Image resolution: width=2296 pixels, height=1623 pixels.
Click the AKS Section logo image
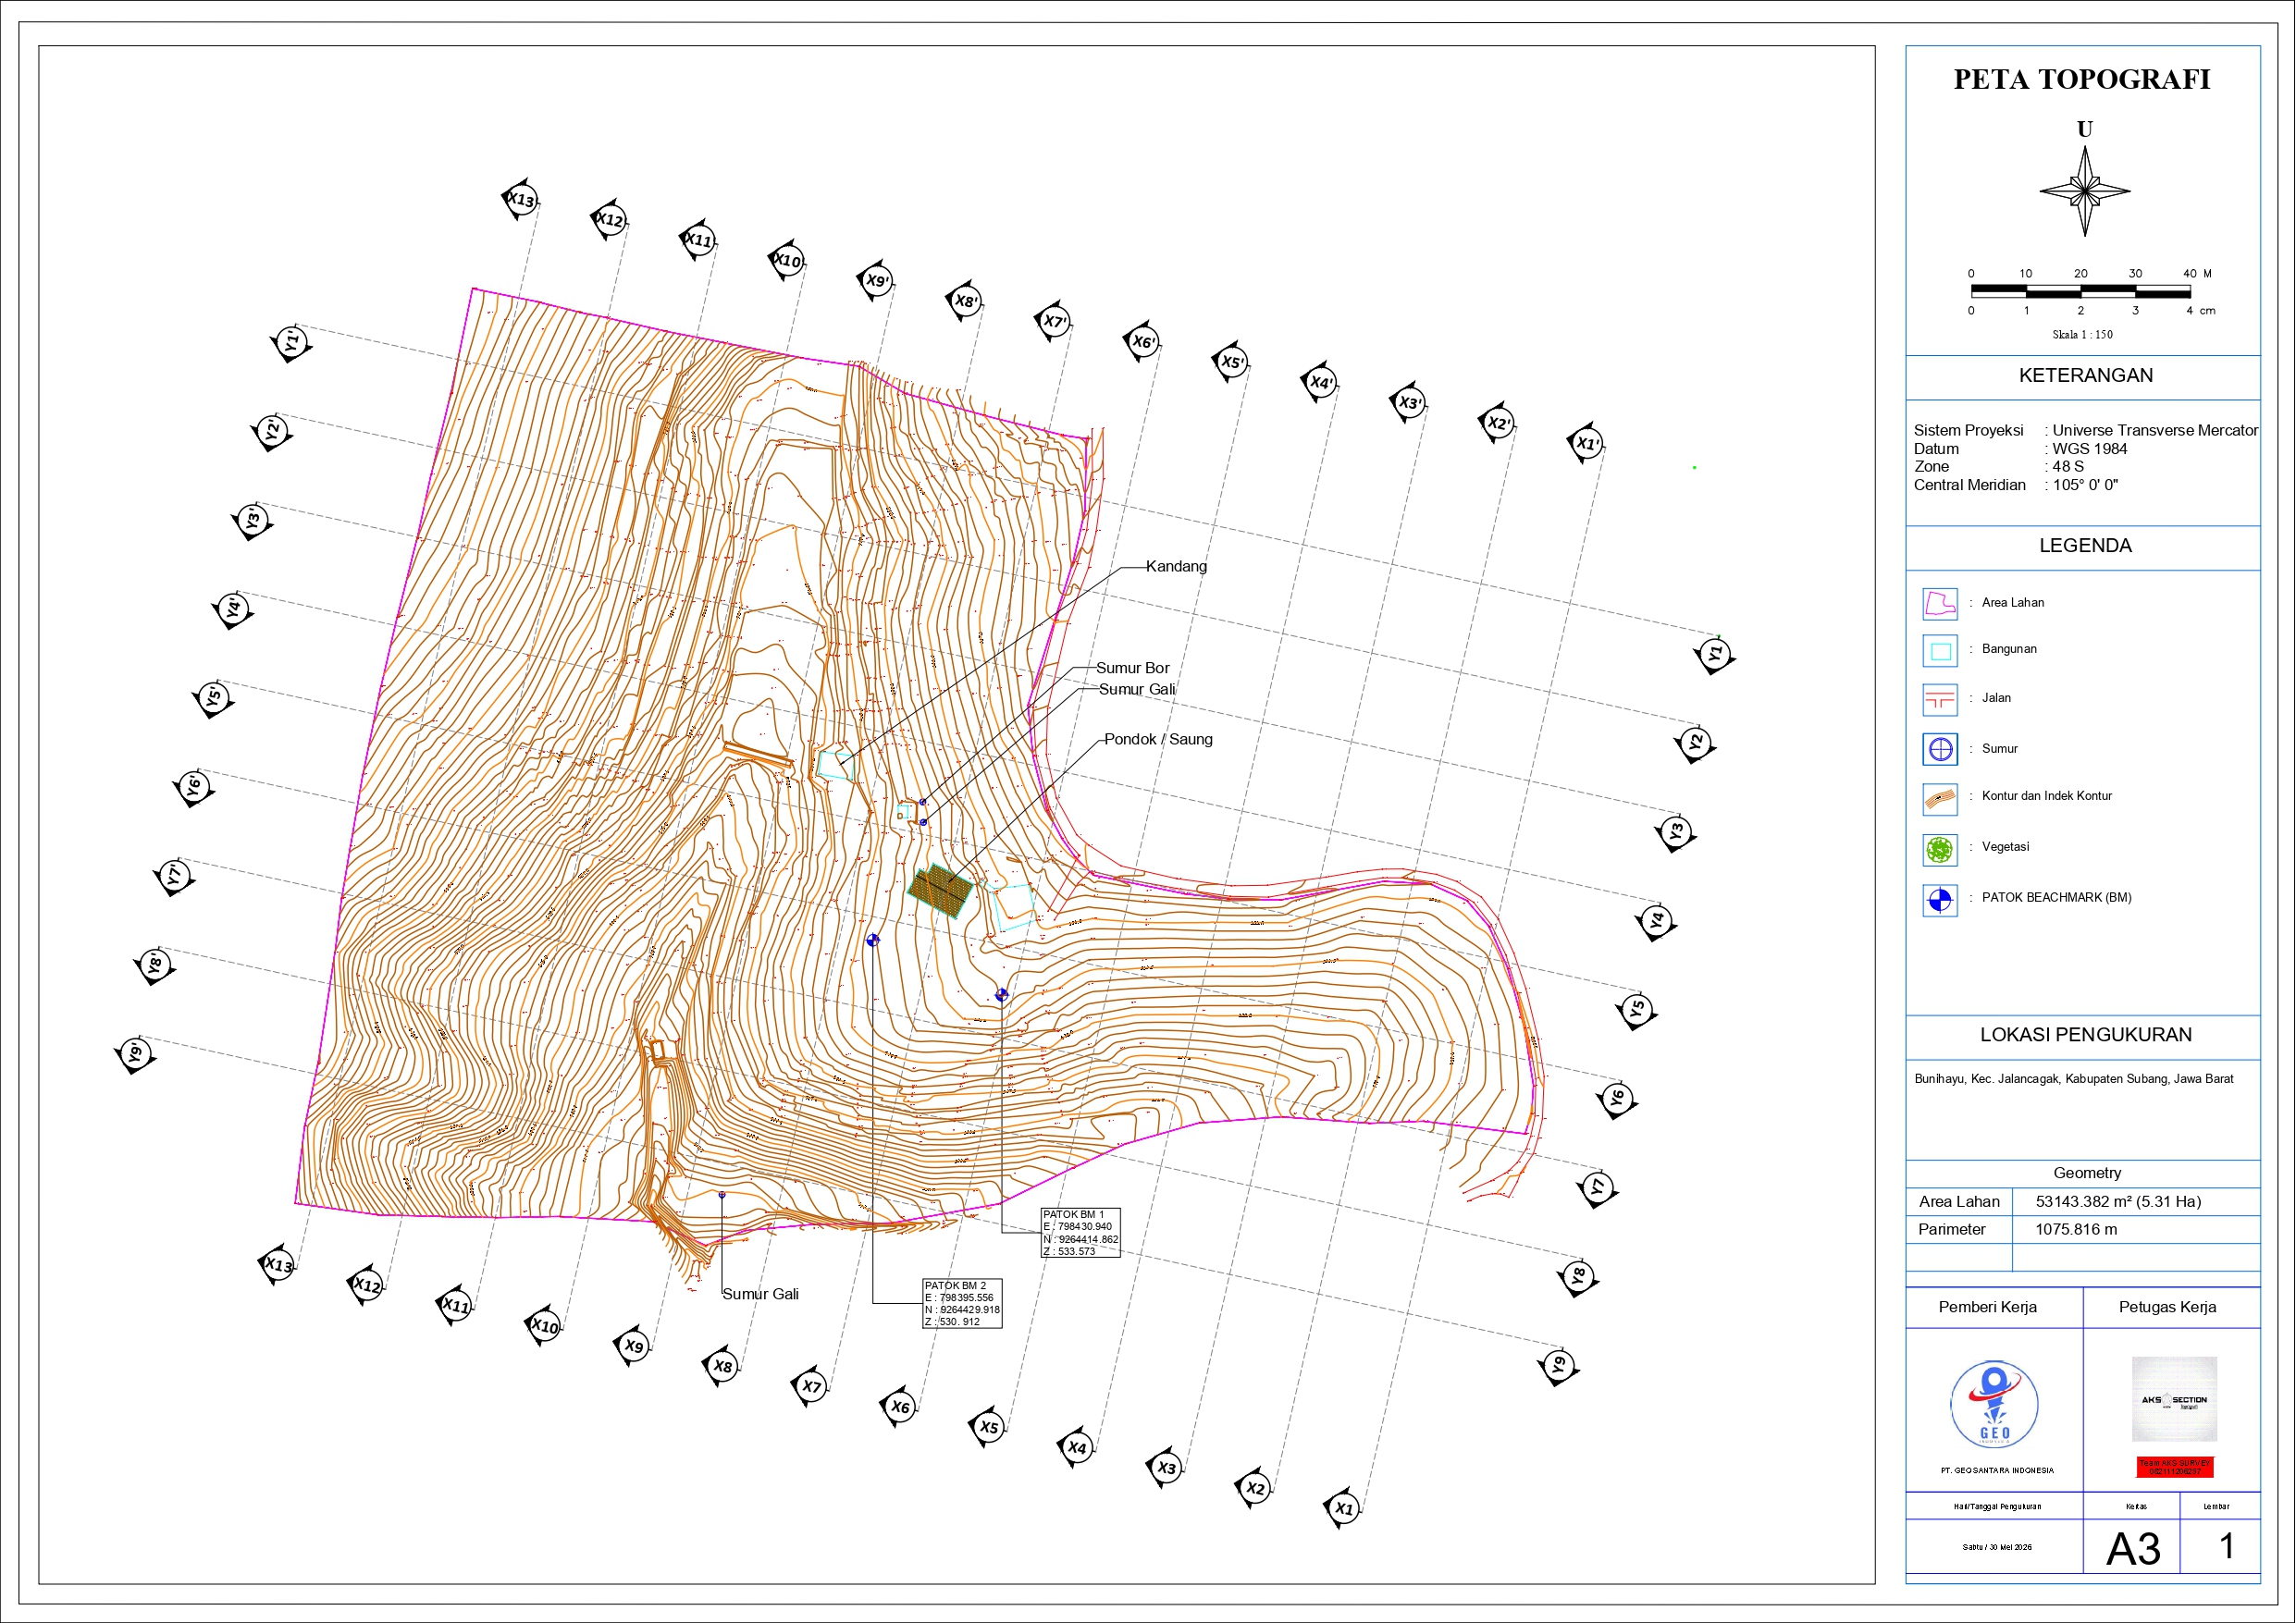(x=2174, y=1399)
